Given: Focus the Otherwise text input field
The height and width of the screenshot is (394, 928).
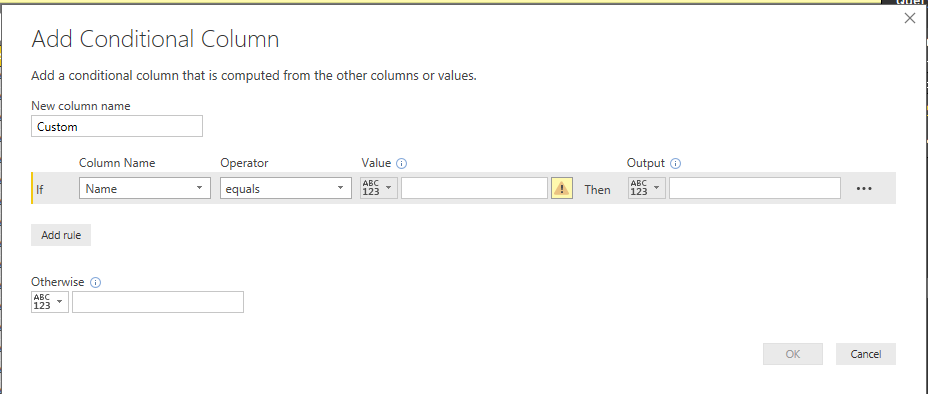Looking at the screenshot, I should [x=157, y=302].
